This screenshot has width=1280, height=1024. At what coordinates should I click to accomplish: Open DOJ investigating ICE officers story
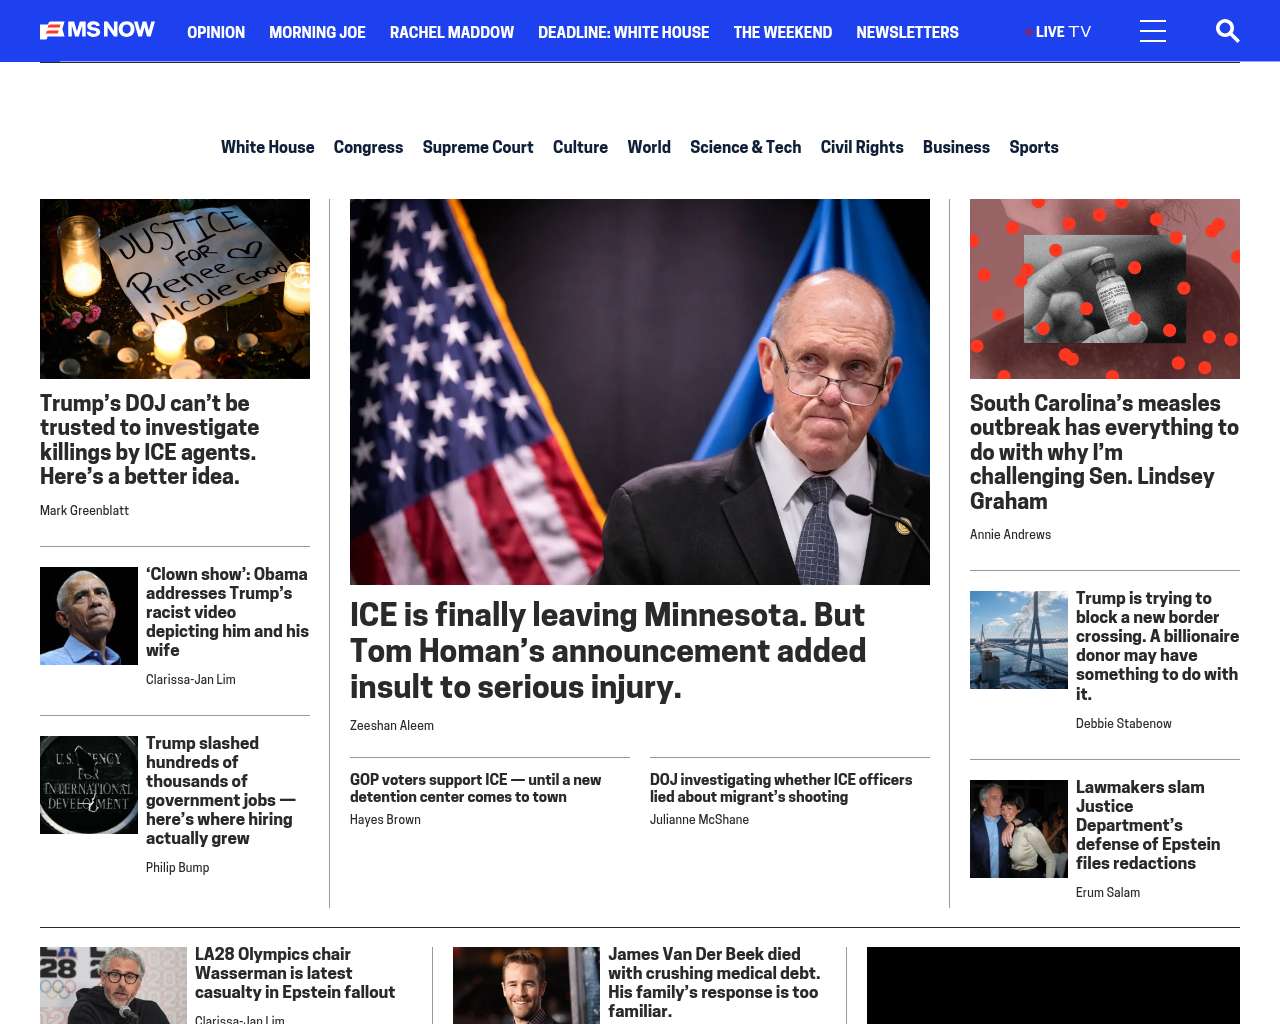pos(781,788)
